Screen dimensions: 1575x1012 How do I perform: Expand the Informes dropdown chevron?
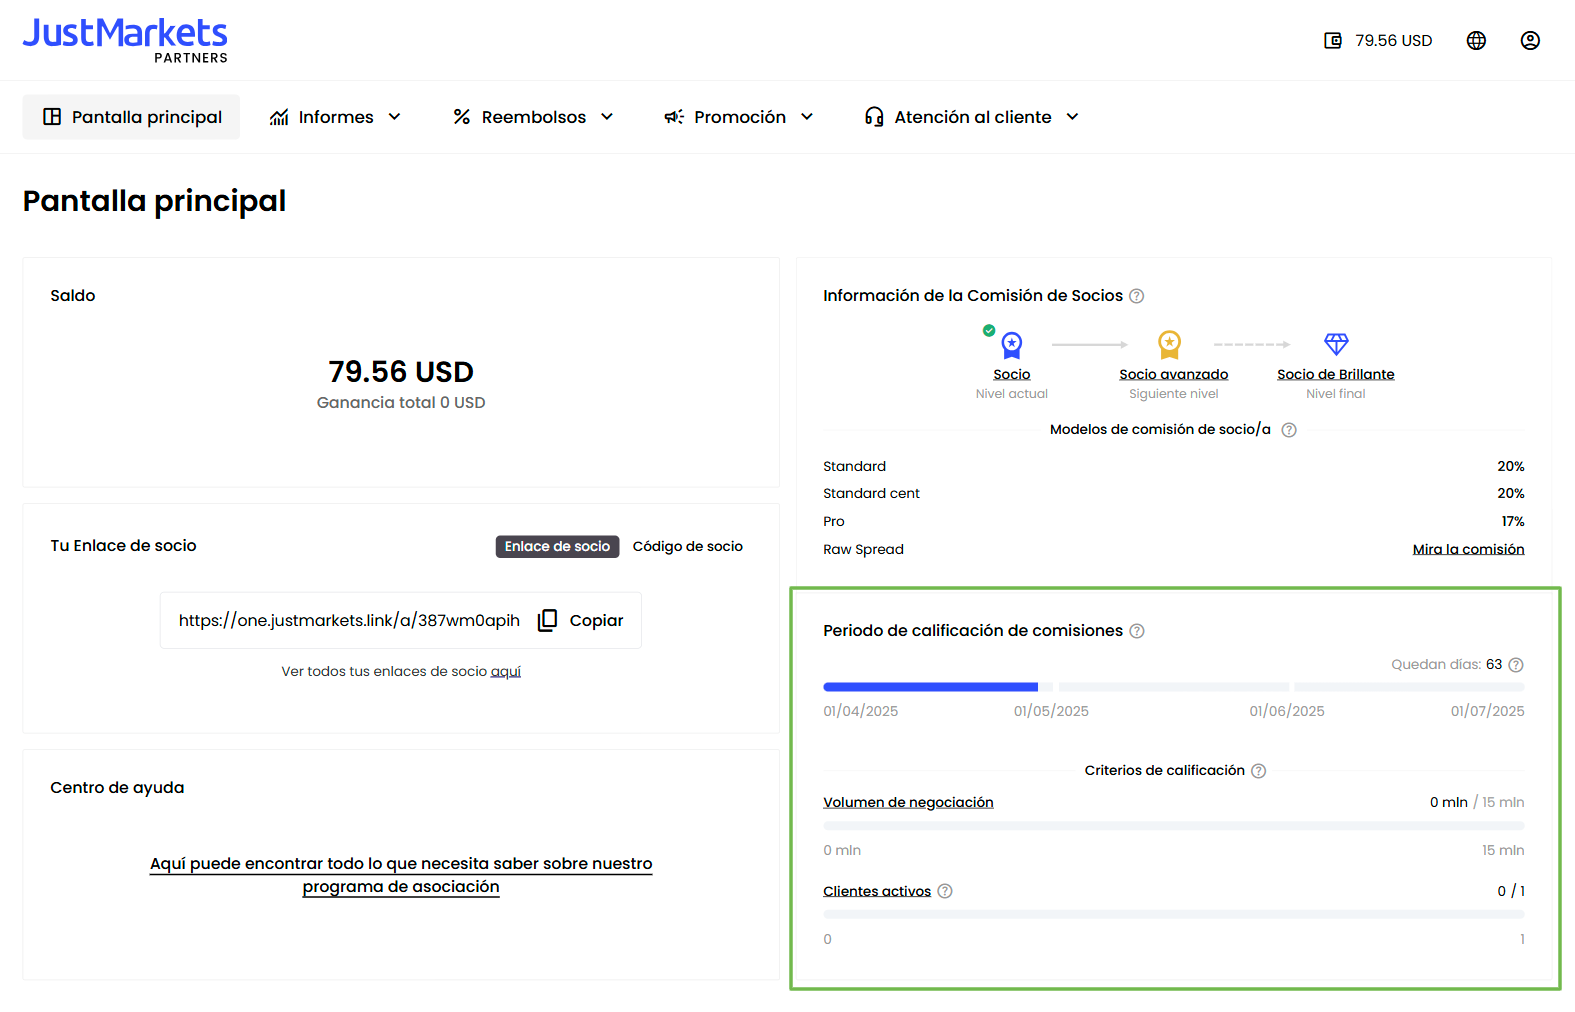click(395, 117)
